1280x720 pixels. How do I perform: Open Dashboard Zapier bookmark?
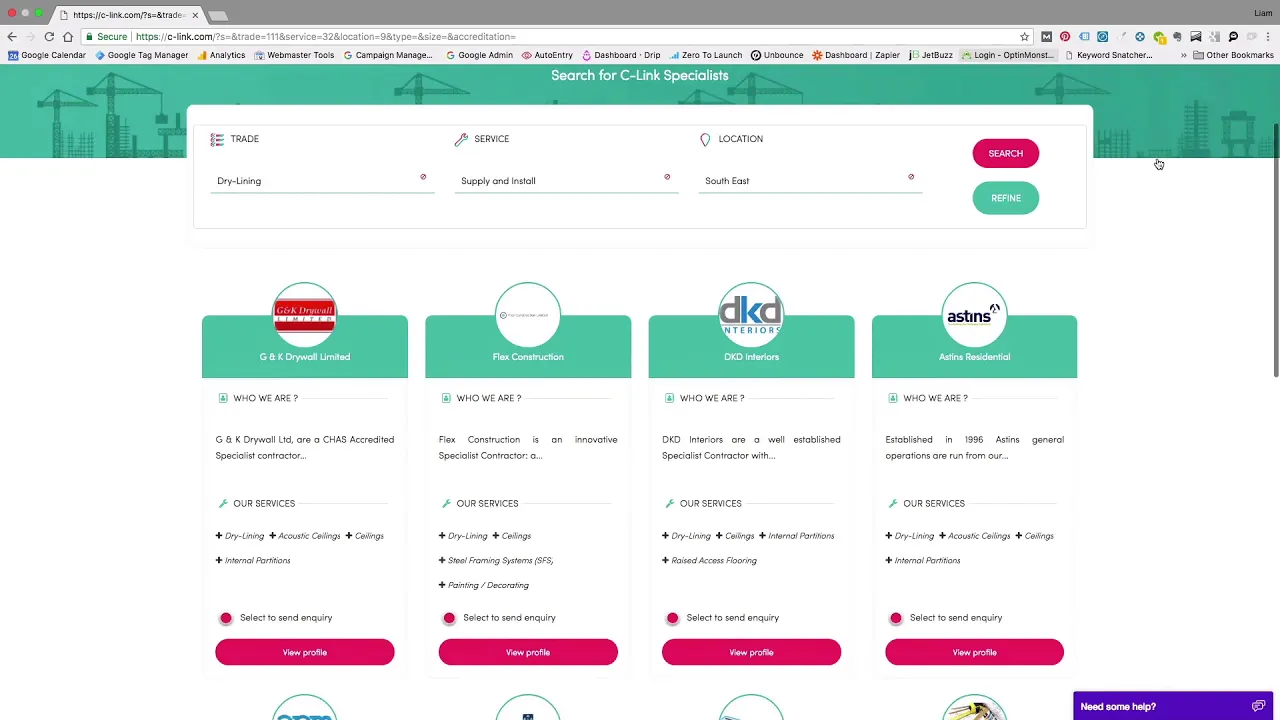pos(856,55)
